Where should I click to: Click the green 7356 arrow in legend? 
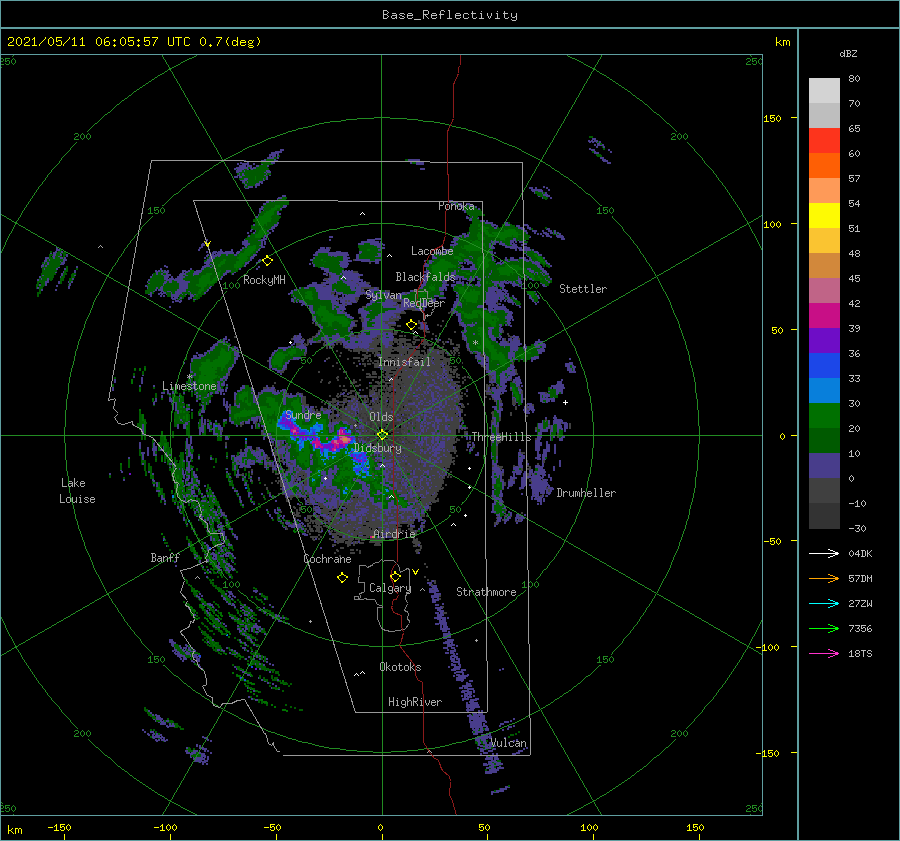[824, 629]
